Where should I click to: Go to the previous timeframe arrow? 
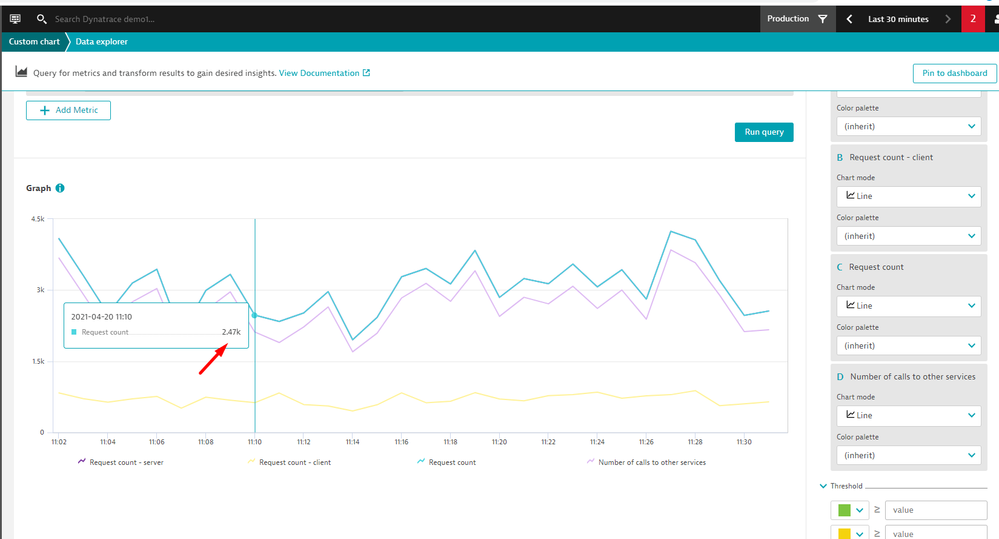click(849, 19)
